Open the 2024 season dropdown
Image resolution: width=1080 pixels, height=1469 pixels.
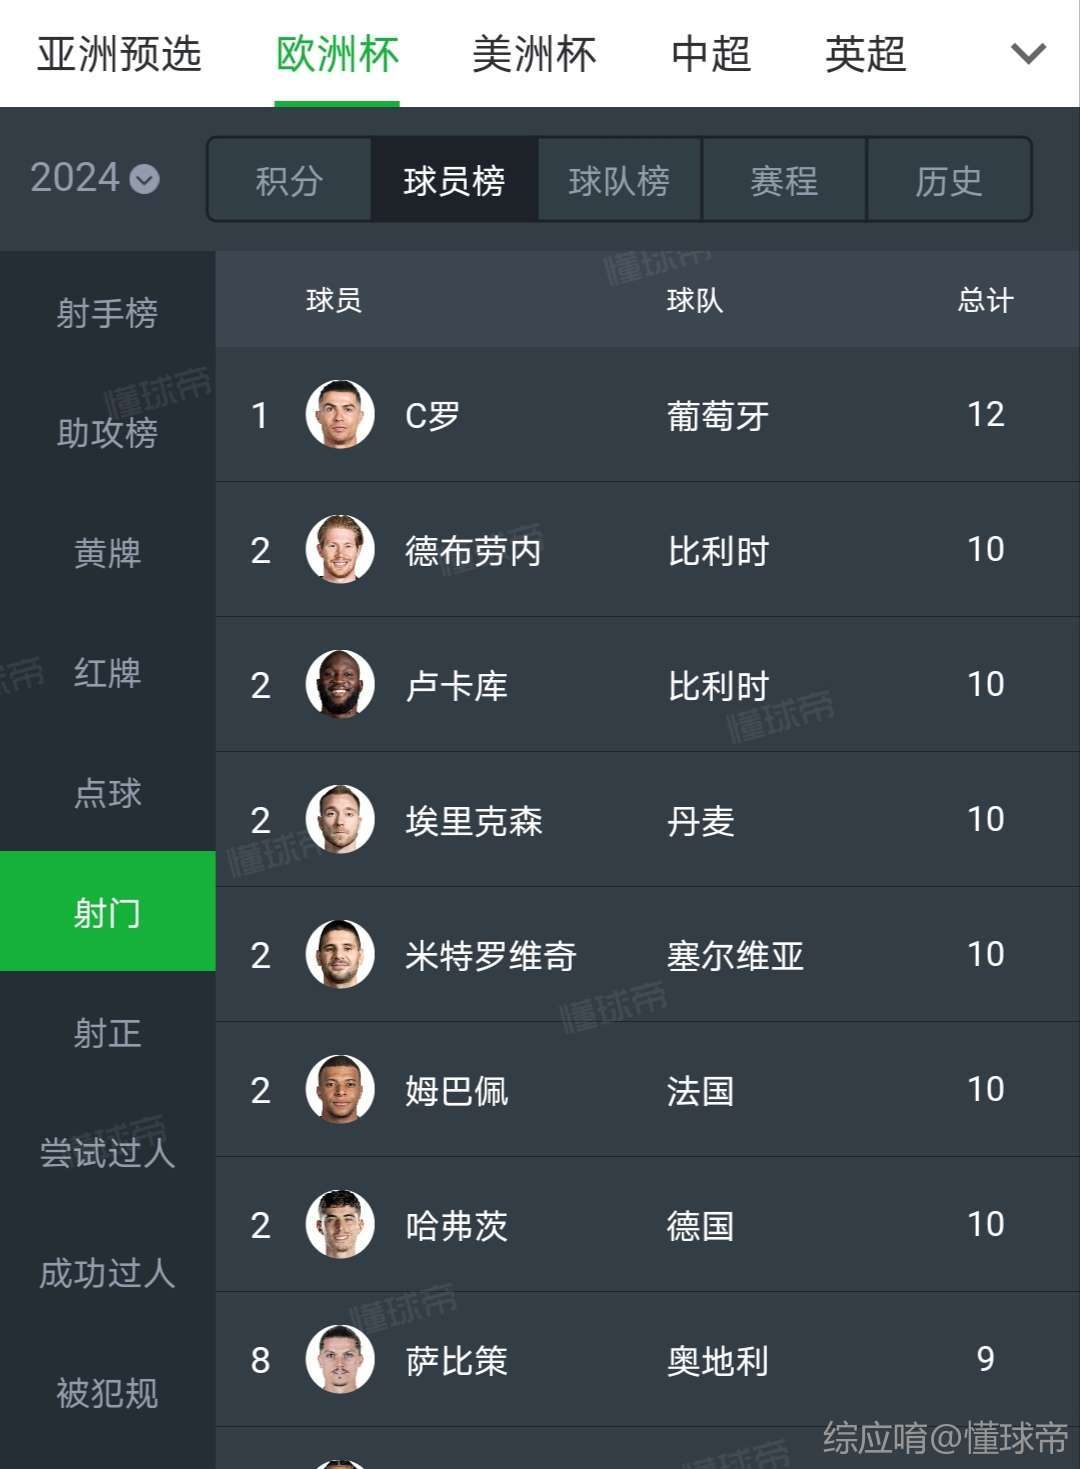[95, 178]
